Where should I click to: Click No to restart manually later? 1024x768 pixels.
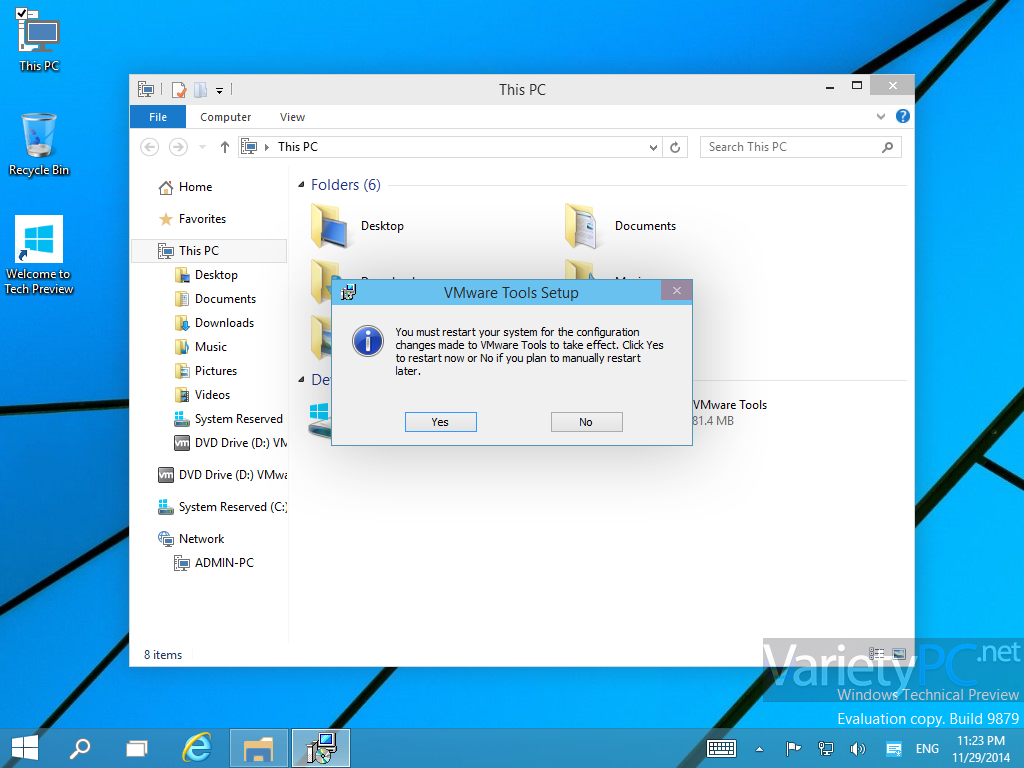tap(586, 422)
